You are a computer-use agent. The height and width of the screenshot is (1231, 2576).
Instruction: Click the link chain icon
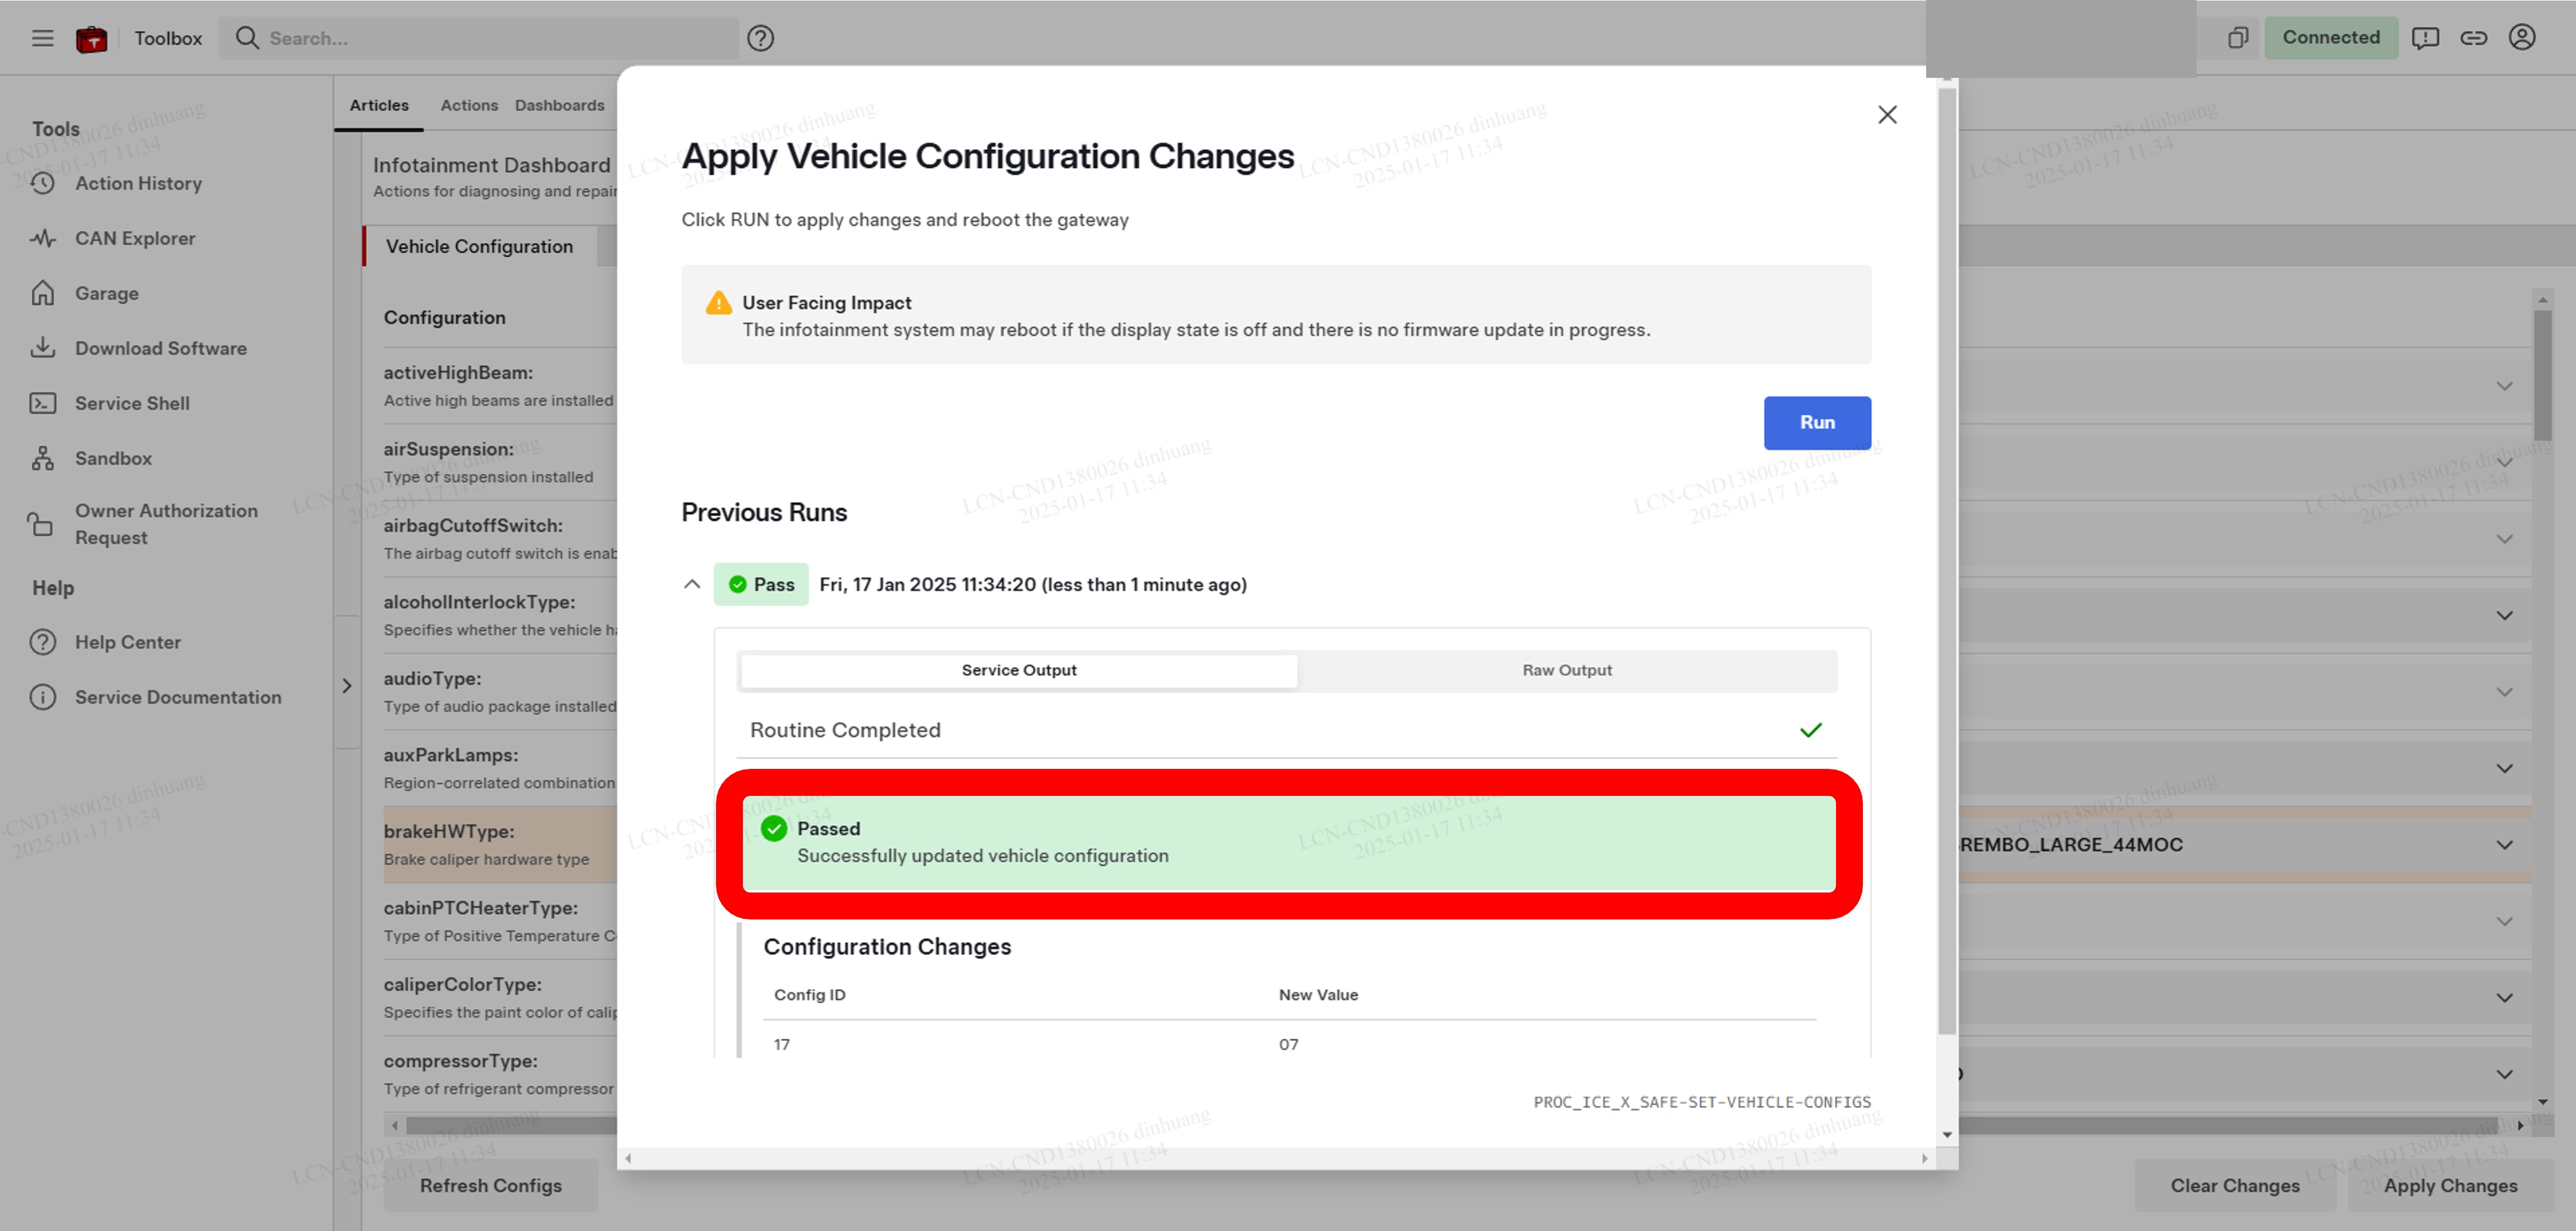click(2473, 38)
